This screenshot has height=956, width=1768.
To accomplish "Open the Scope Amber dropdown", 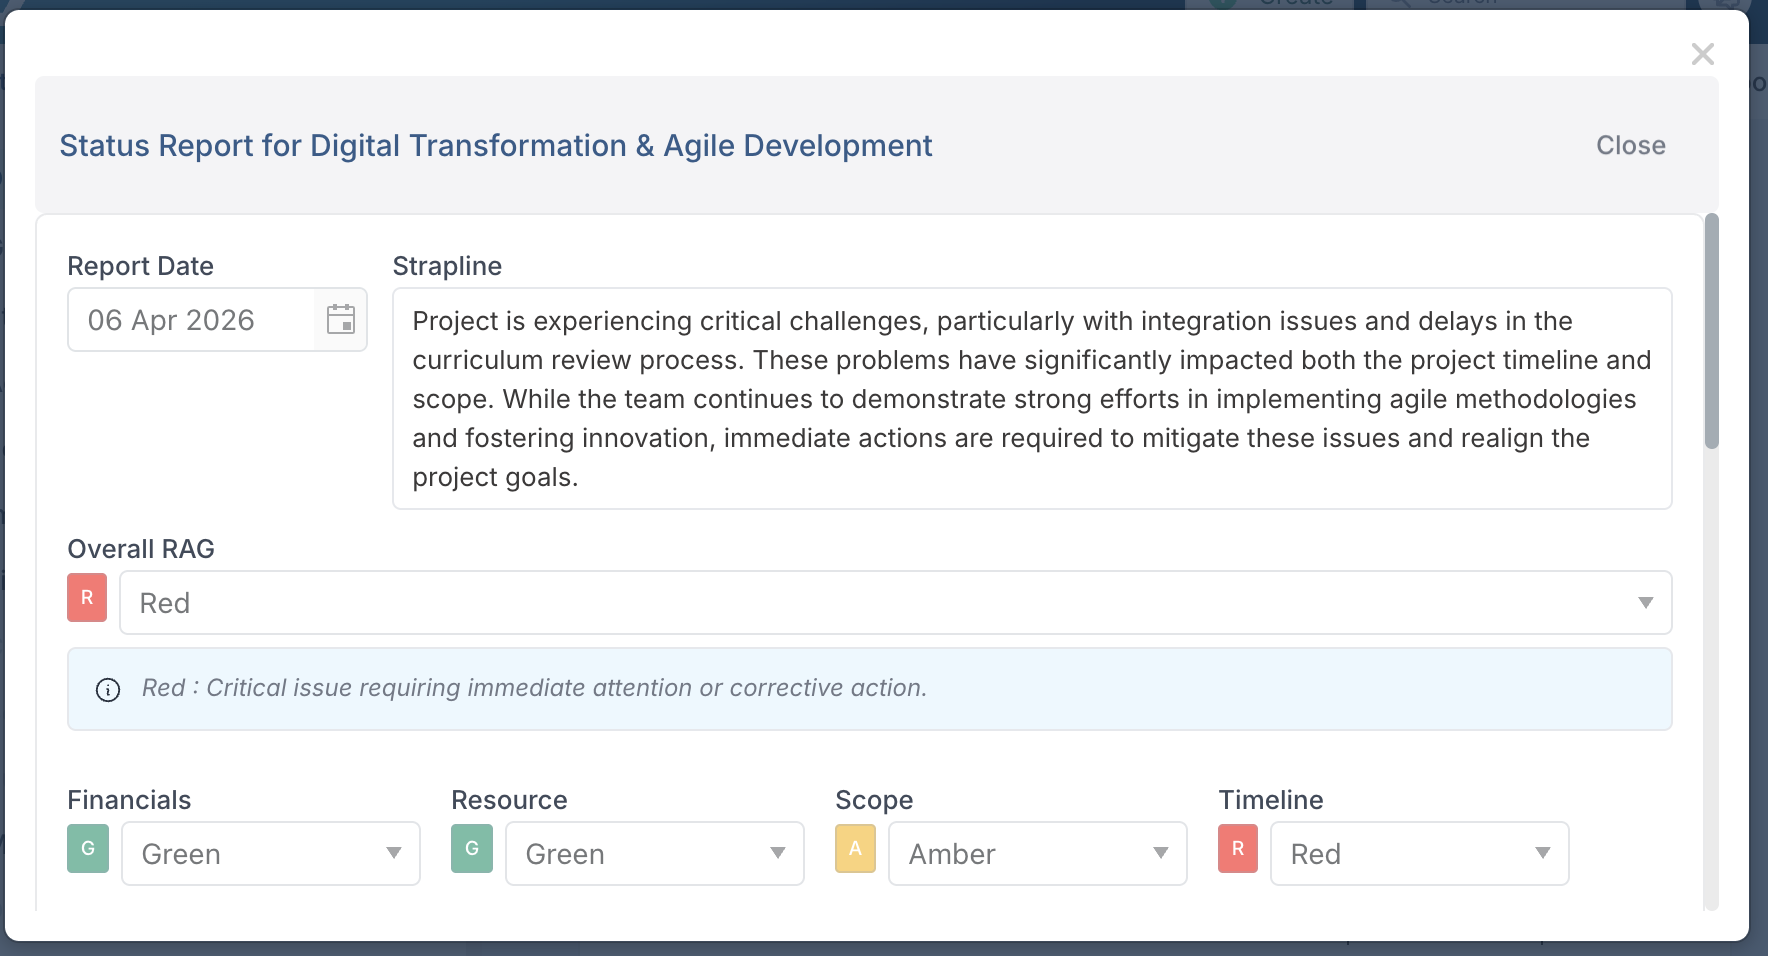I will pyautogui.click(x=1038, y=854).
